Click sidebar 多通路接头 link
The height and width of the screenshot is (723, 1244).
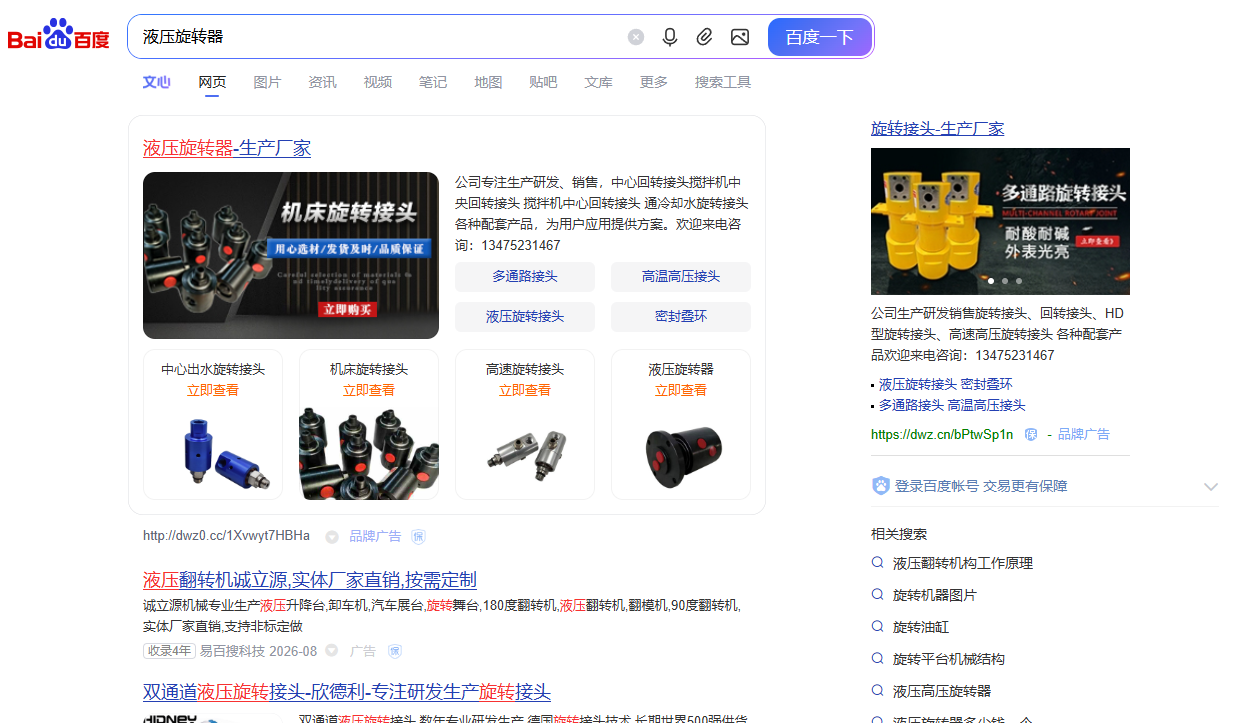click(911, 405)
